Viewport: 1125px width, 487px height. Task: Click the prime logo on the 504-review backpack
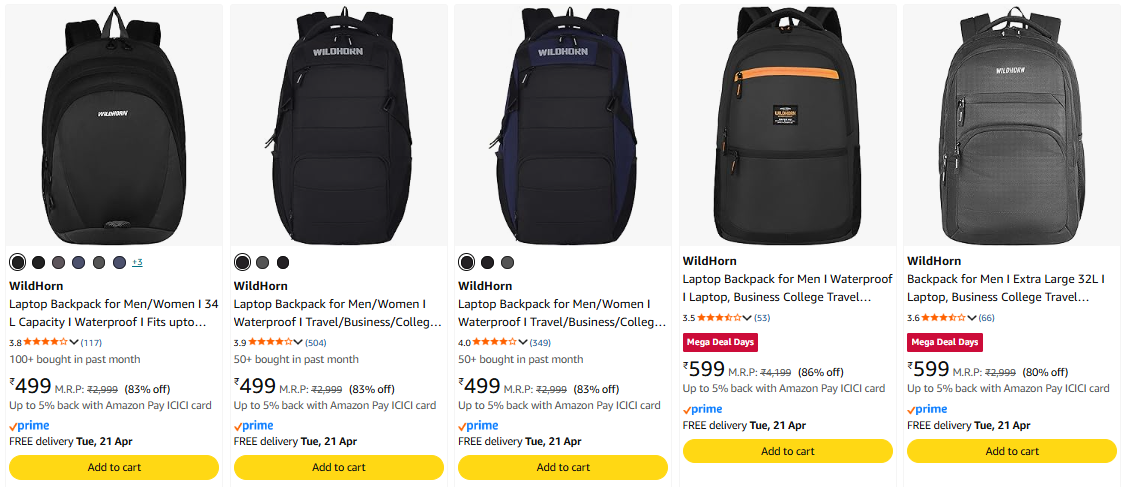pos(255,425)
